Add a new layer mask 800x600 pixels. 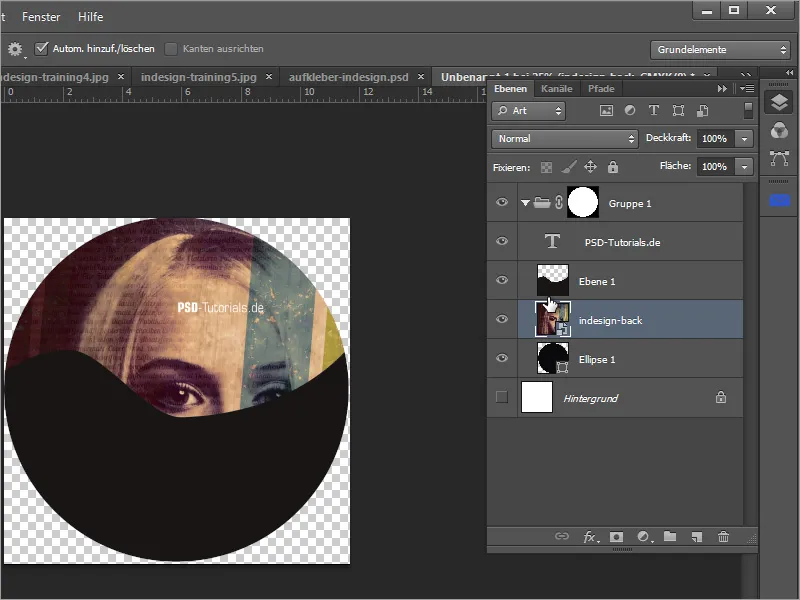pos(616,537)
